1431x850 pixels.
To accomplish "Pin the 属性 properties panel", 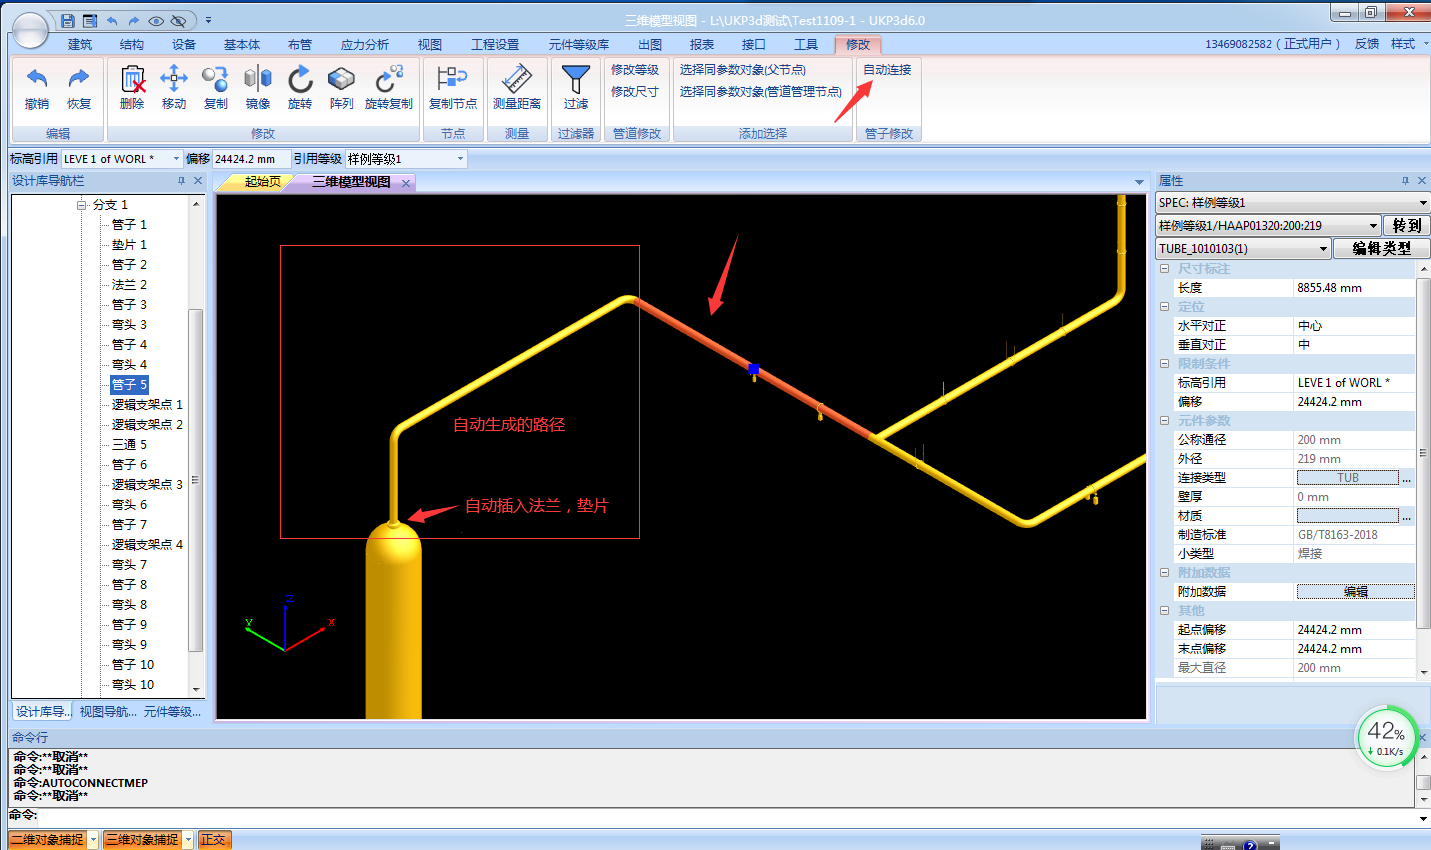I will (1405, 181).
